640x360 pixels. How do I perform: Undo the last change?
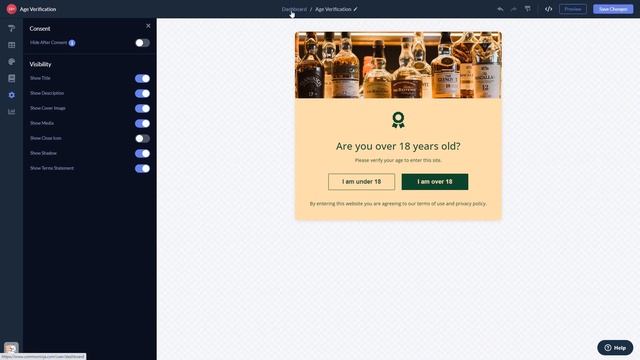(500, 9)
